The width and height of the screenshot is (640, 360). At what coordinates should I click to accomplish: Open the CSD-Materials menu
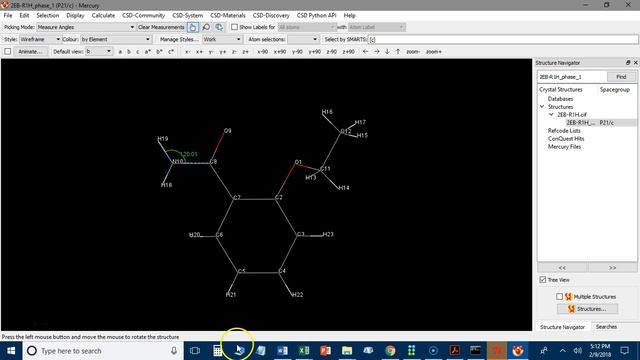228,15
